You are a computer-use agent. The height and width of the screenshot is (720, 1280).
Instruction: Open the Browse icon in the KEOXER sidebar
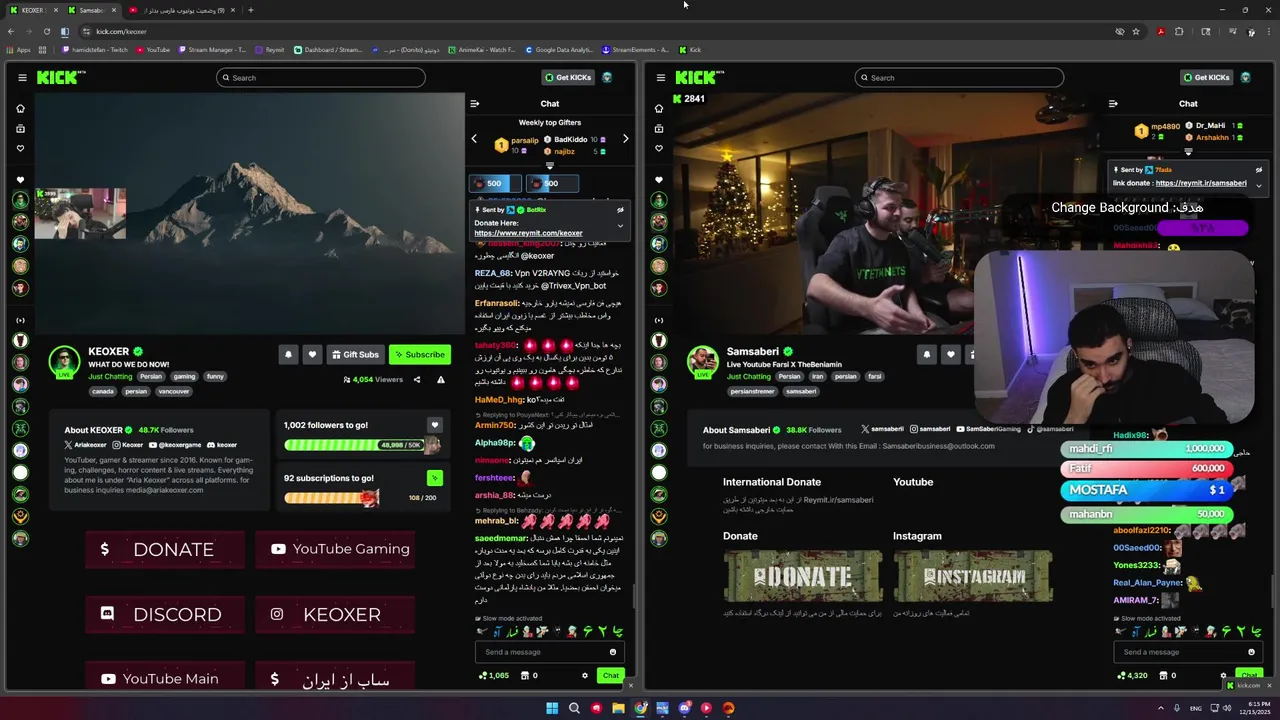coord(20,128)
